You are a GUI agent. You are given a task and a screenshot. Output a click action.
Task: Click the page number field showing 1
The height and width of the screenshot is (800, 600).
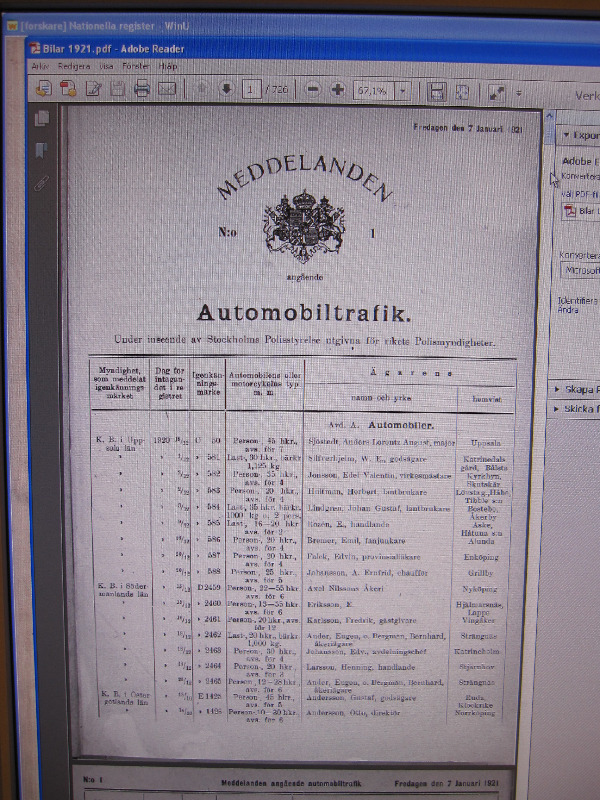coord(251,90)
